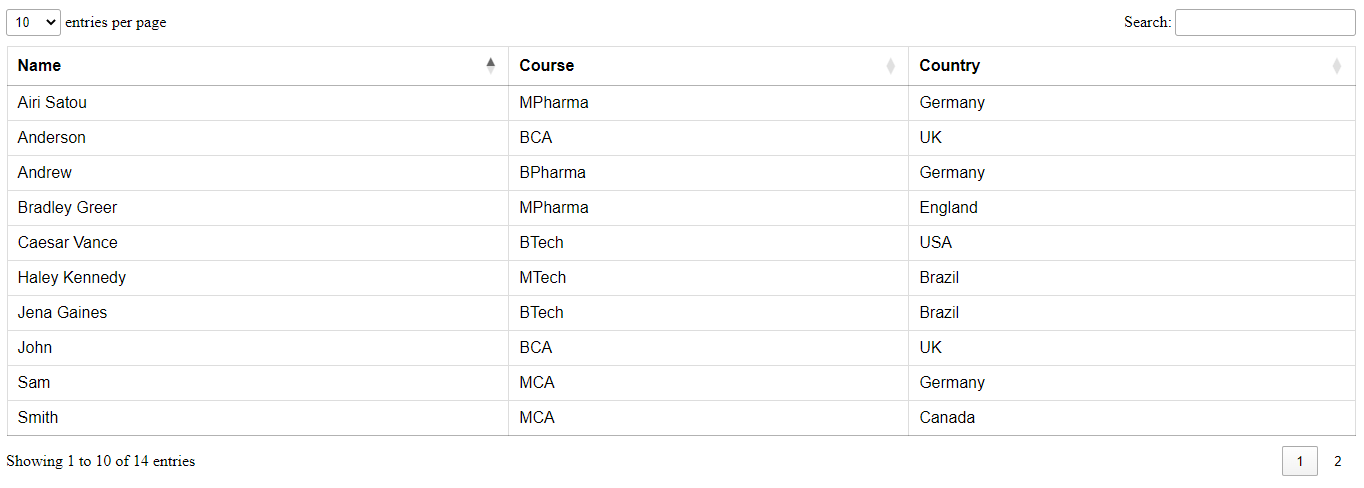Sort by Country using sort arrows icon
The width and height of the screenshot is (1364, 488).
1337,66
